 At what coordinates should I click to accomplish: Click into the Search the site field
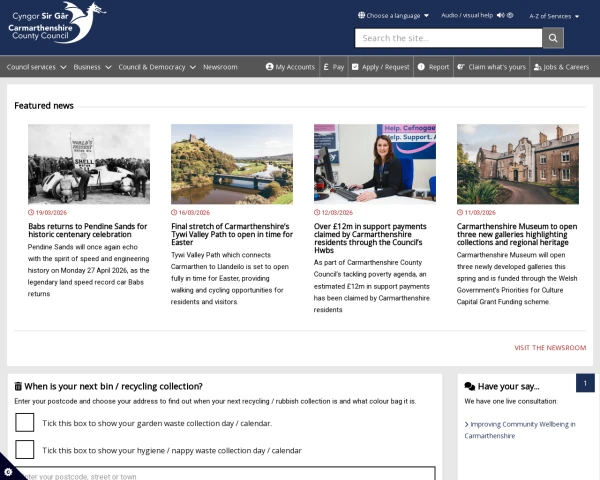coord(448,38)
